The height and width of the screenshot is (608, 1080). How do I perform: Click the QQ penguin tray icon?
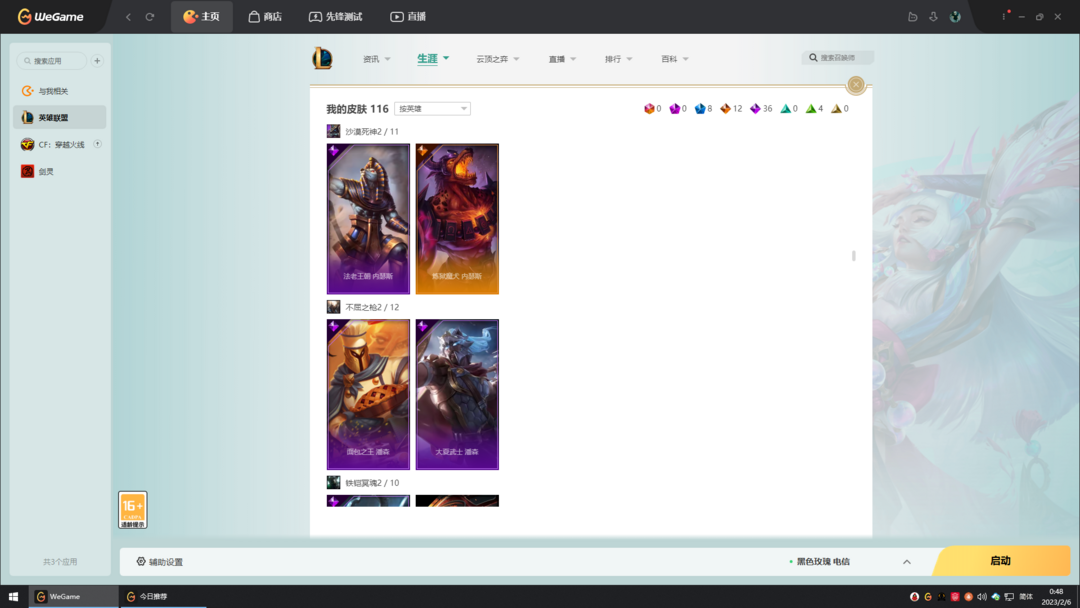pyautogui.click(x=914, y=597)
